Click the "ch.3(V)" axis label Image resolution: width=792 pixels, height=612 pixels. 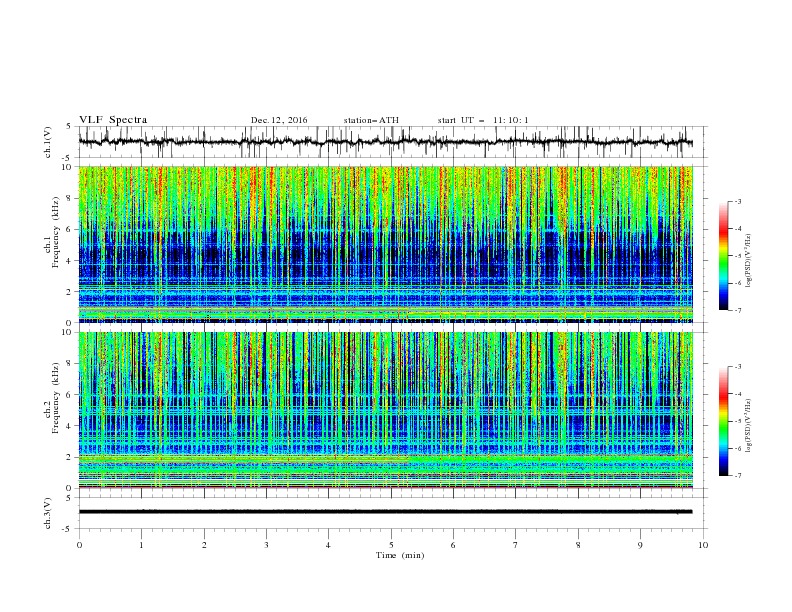[x=48, y=513]
